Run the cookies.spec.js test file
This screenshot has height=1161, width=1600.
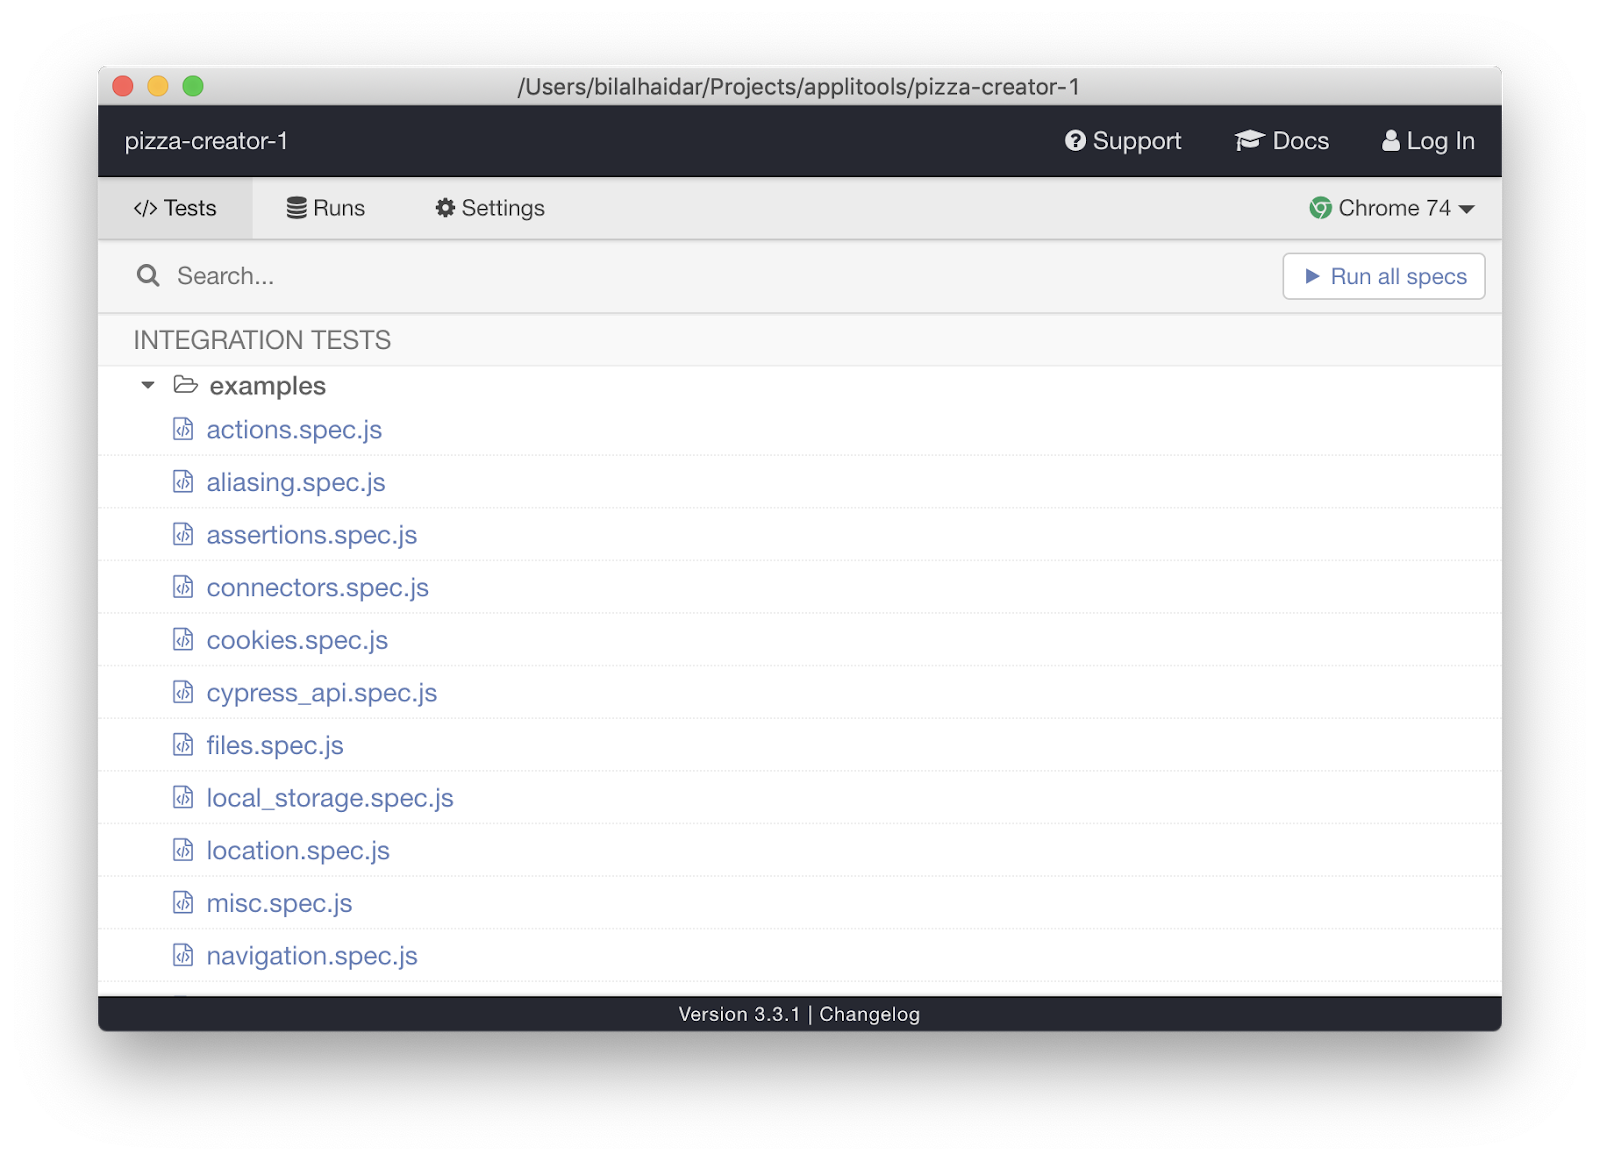296,640
